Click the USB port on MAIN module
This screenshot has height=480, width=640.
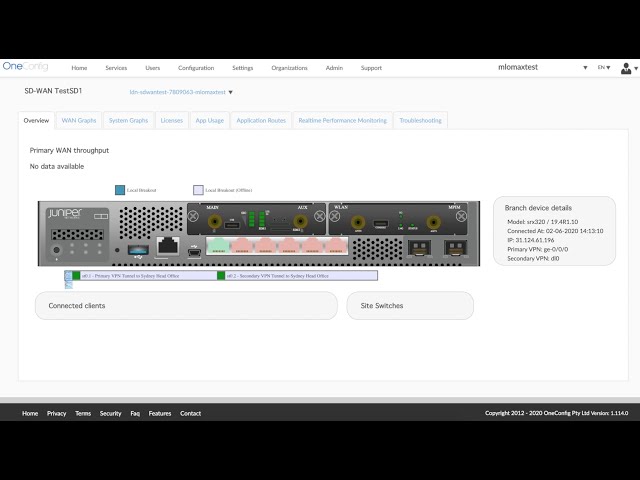(232, 224)
